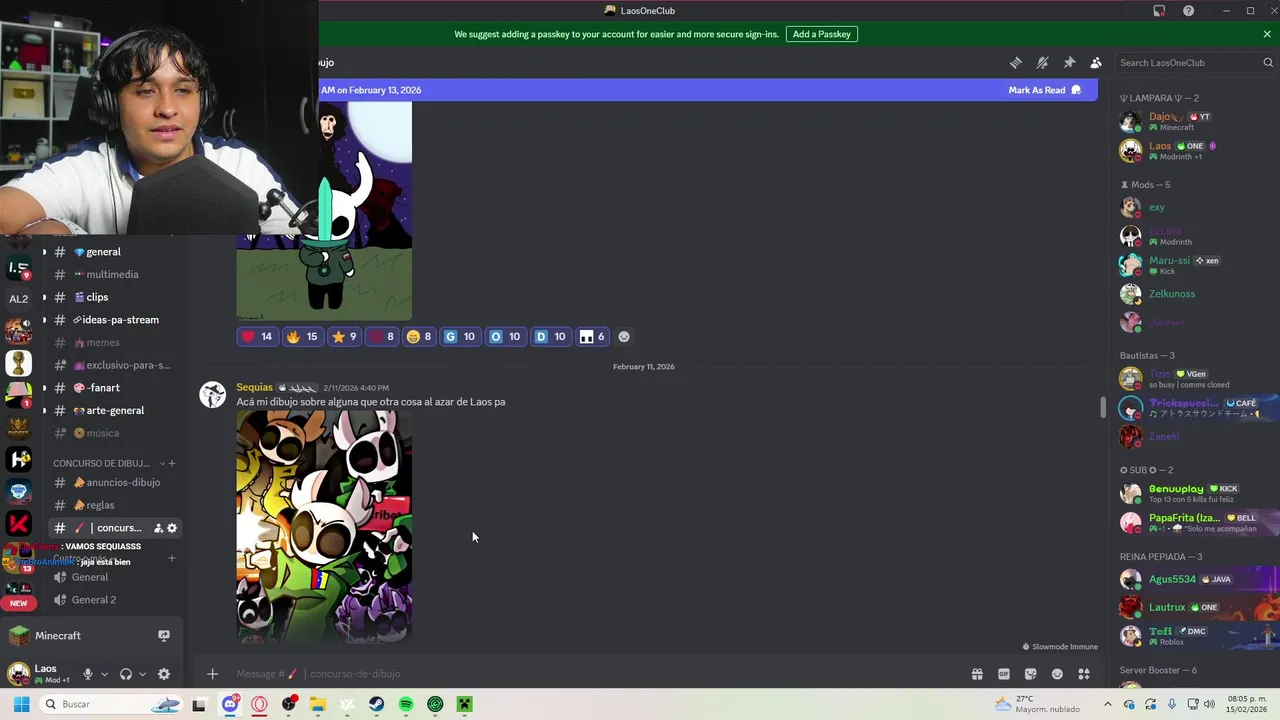Viewport: 1280px width, 720px height.
Task: Open the memes channel
Action: click(103, 342)
